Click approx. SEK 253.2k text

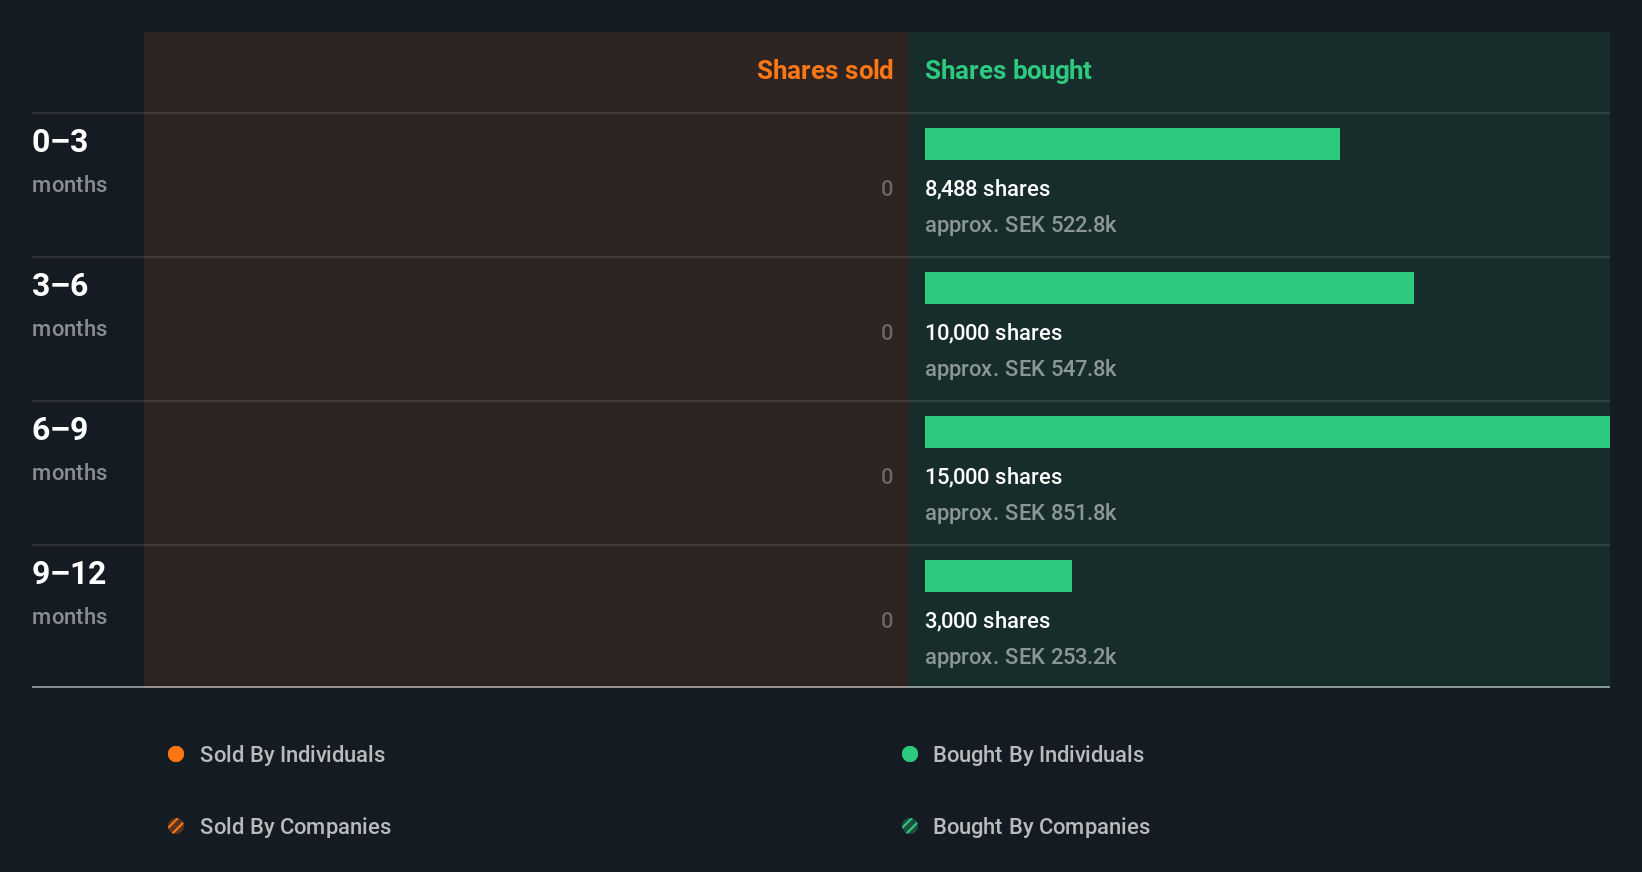pyautogui.click(x=1020, y=656)
